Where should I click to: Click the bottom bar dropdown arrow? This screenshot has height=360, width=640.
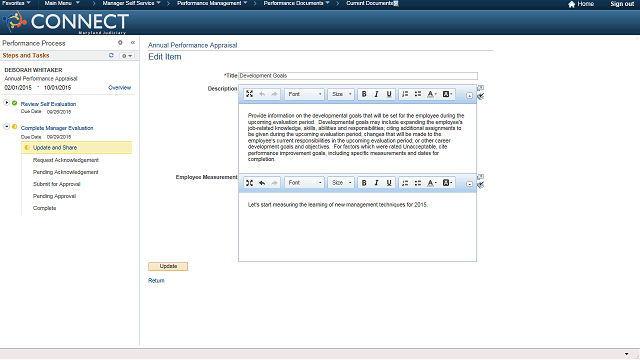(x=626, y=354)
